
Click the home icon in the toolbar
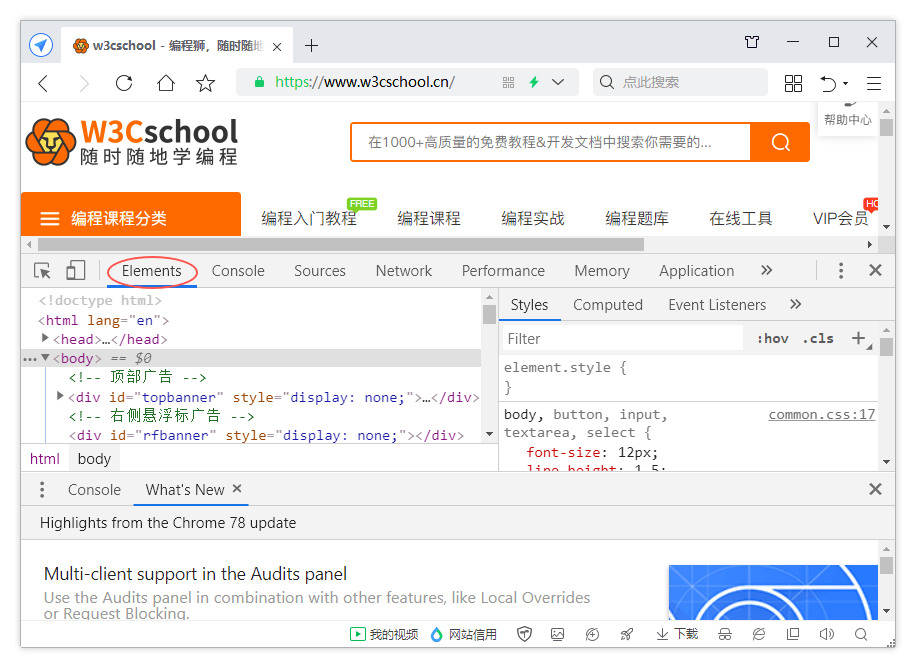point(165,83)
